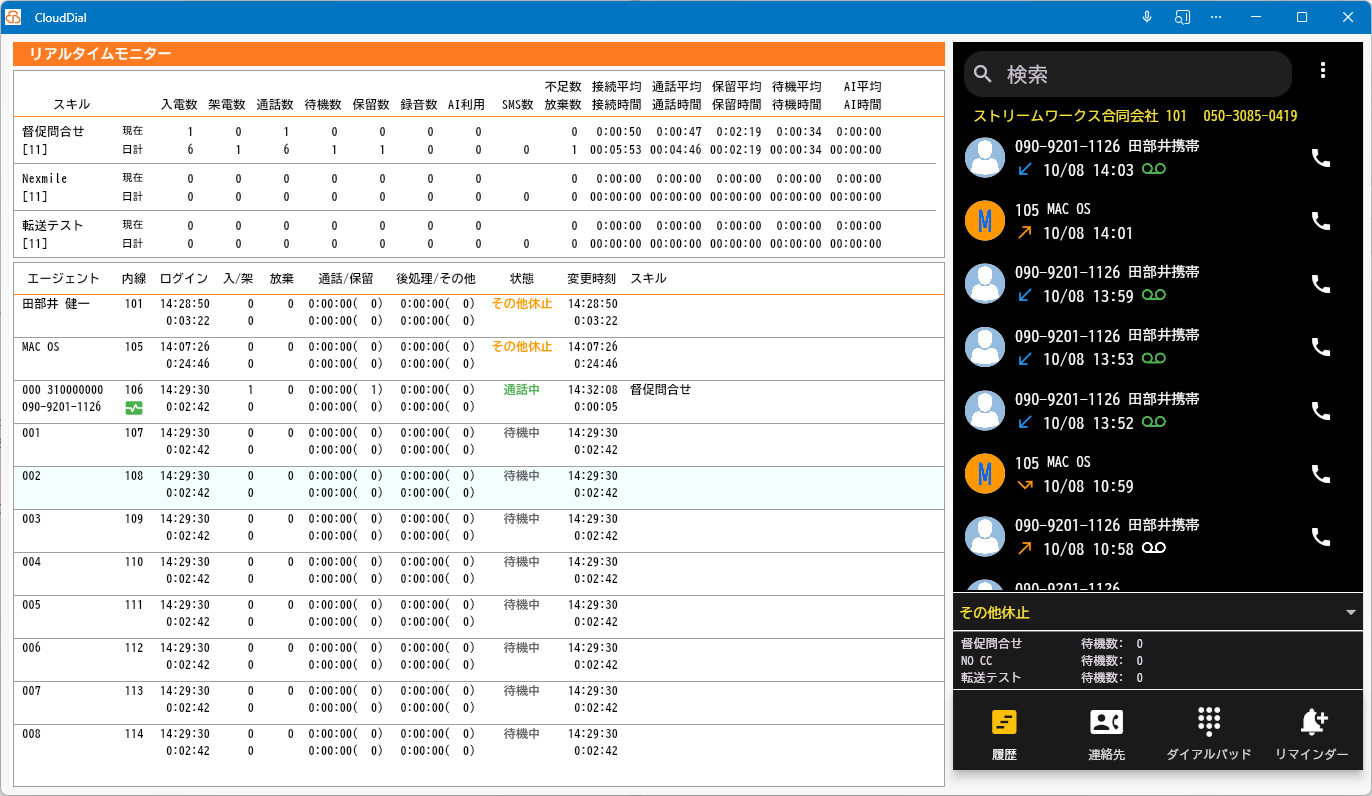Viewport: 1372px width, 796px height.
Task: Click voicemail icon on 10/08 10:58 entry
Action: coord(1155,549)
